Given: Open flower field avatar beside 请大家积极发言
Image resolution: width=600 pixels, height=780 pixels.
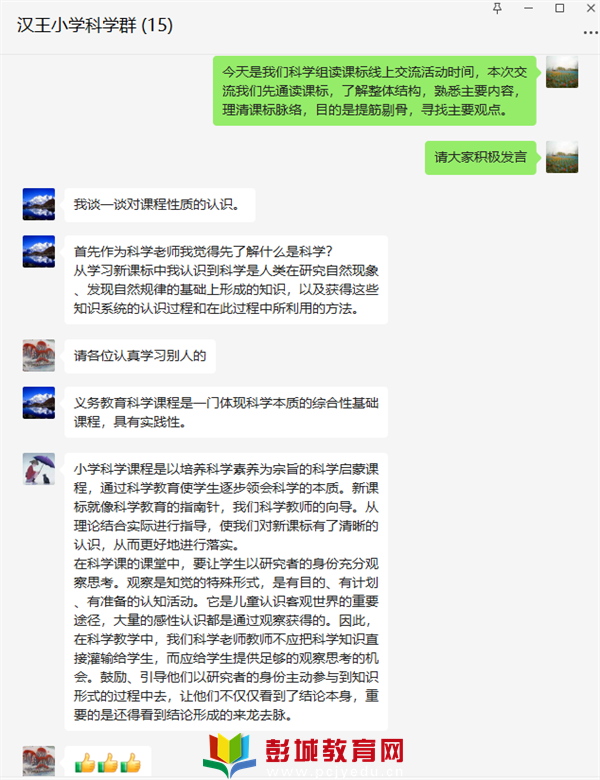Looking at the screenshot, I should coord(562,157).
